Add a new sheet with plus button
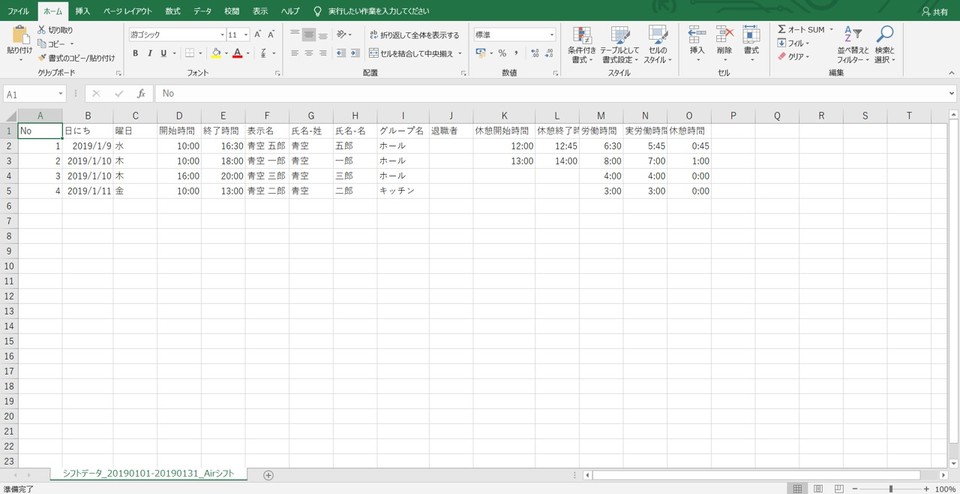960x494 pixels. [268, 475]
